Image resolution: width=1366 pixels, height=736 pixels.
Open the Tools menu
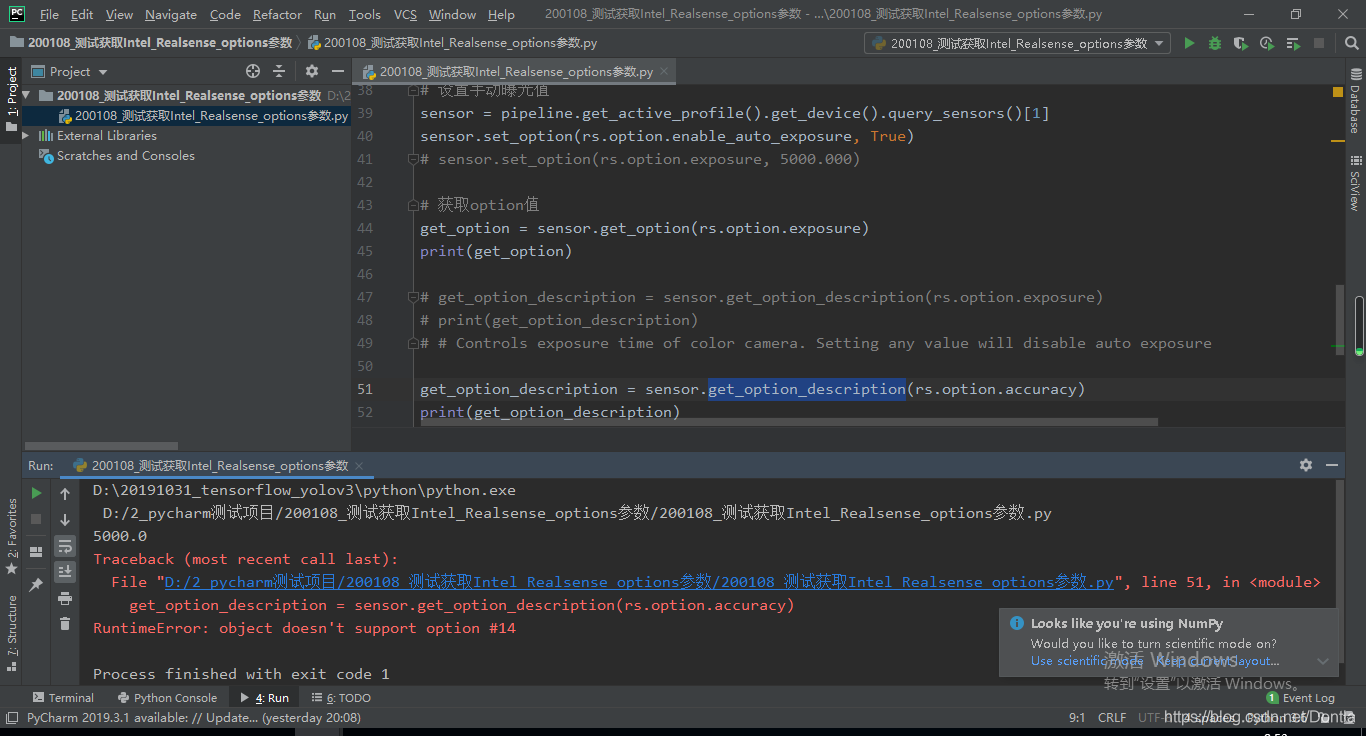point(365,14)
